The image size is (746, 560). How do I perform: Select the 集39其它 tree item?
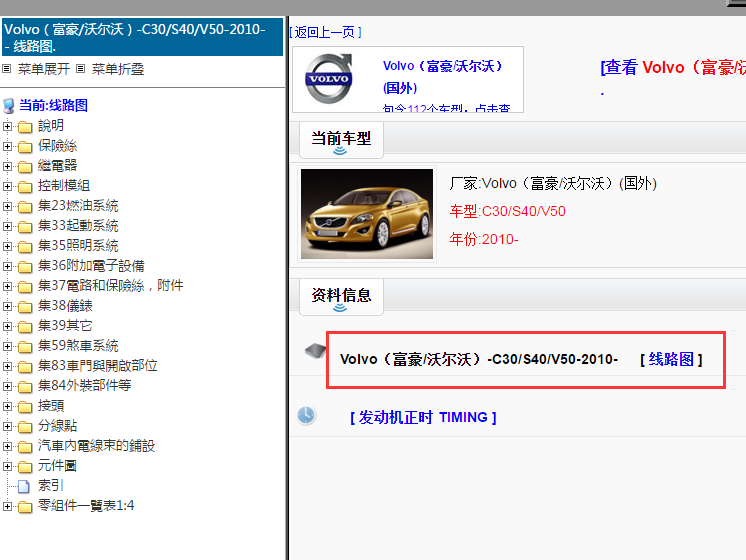[x=65, y=325]
